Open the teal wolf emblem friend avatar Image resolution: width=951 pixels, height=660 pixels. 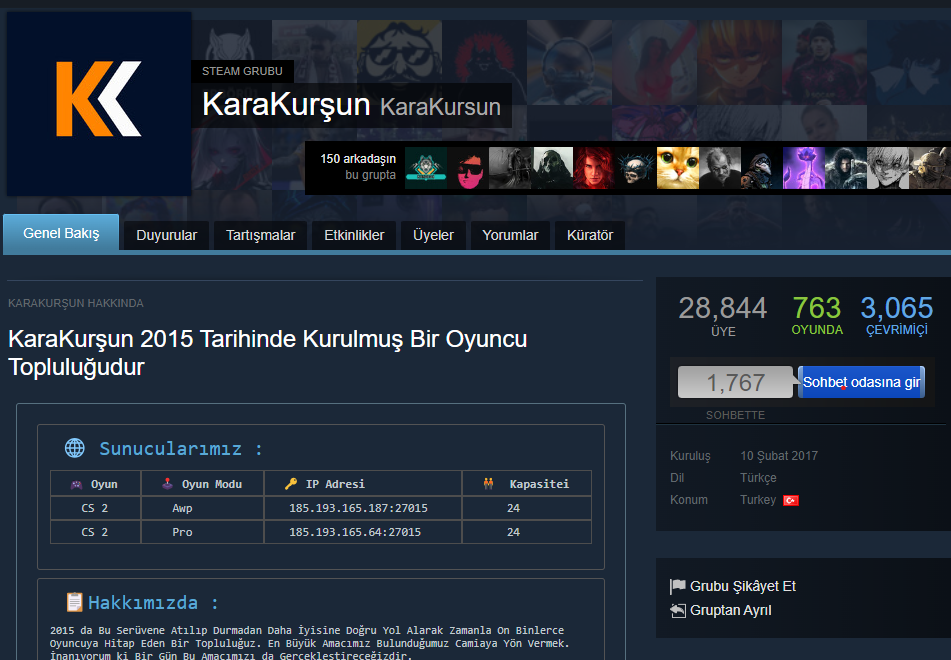coord(426,167)
